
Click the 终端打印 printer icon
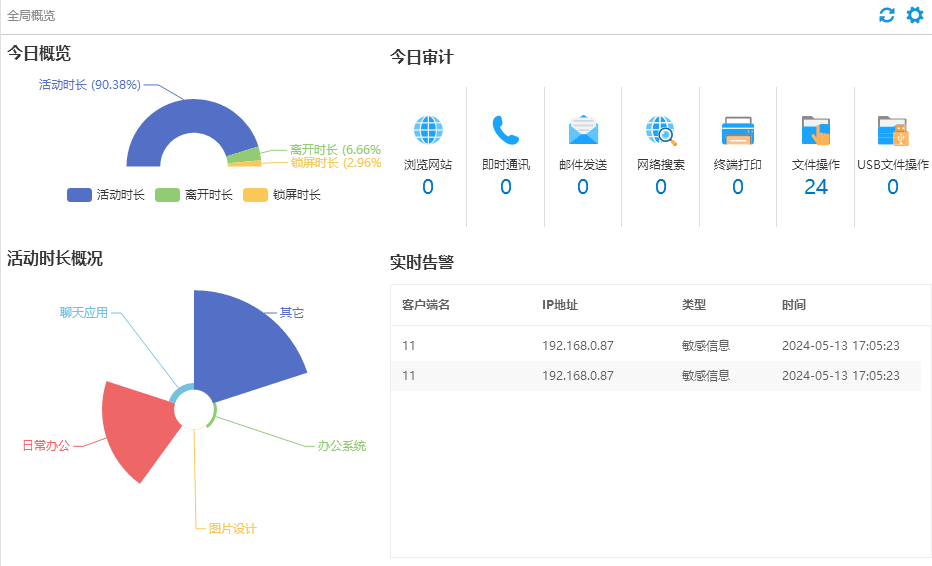click(738, 130)
